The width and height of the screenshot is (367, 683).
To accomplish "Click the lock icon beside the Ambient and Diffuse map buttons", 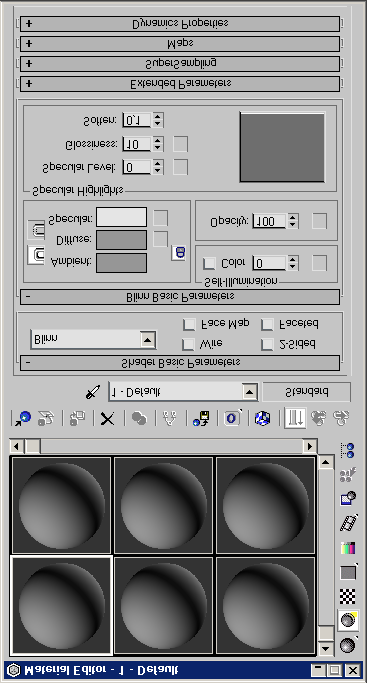I will [178, 252].
